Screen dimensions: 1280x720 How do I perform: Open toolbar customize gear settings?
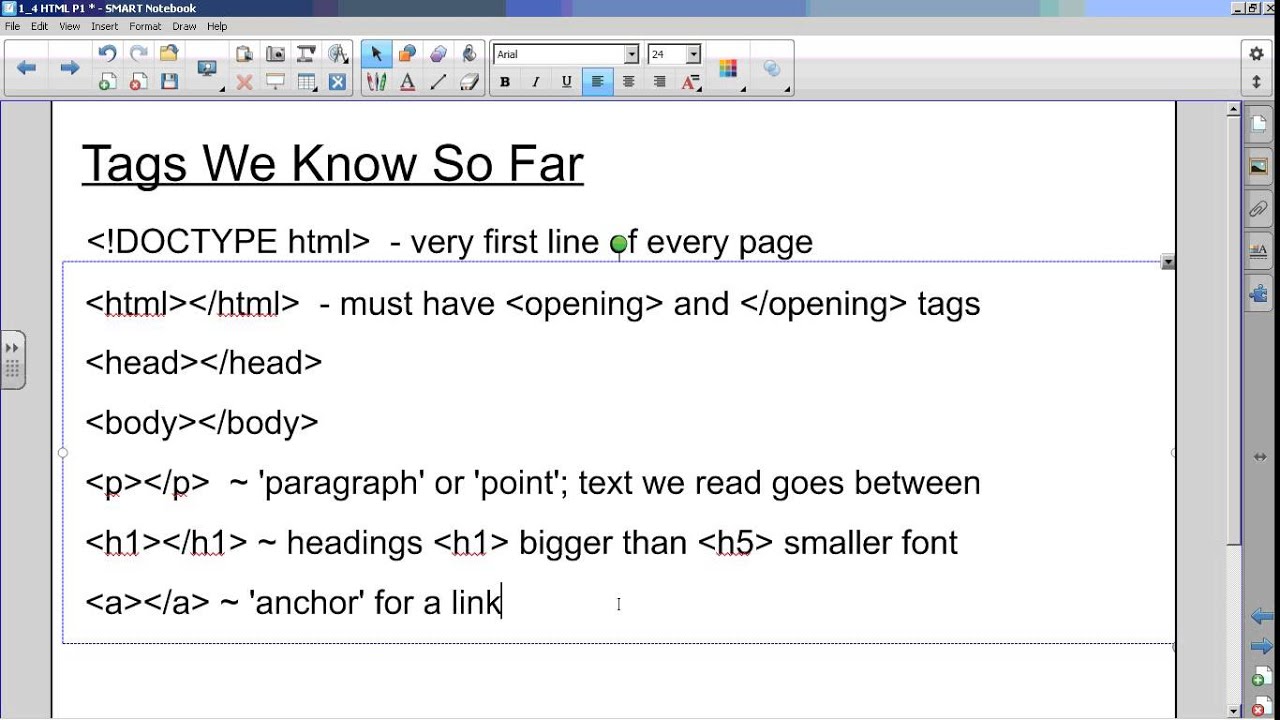[x=1257, y=54]
